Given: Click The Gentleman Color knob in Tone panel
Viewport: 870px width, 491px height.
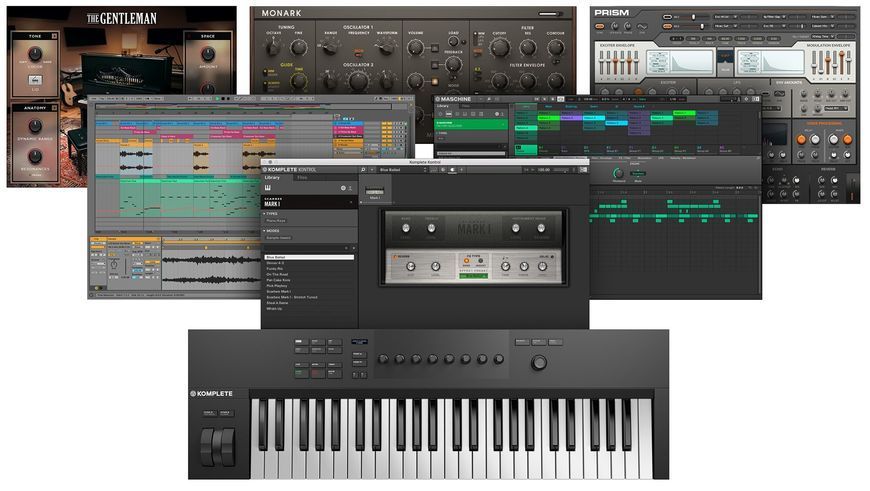Looking at the screenshot, I should (x=35, y=54).
